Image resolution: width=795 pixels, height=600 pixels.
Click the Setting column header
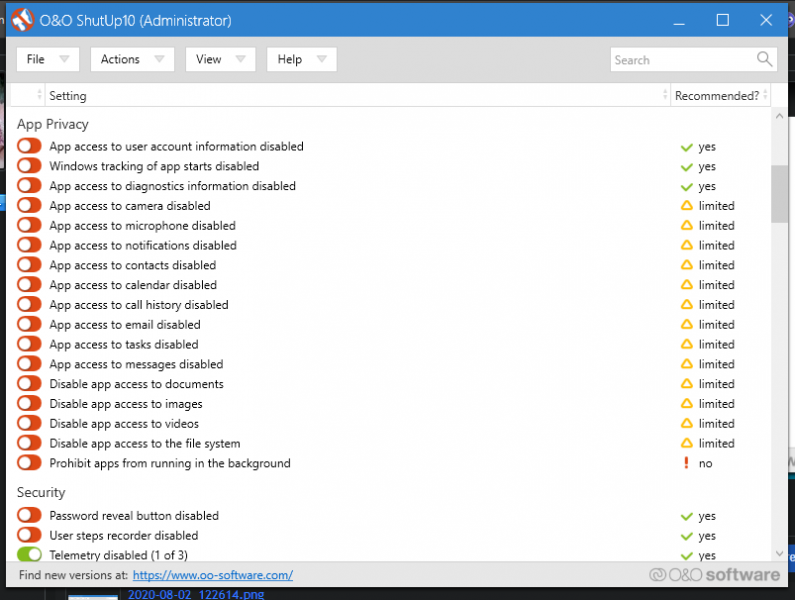(x=350, y=96)
